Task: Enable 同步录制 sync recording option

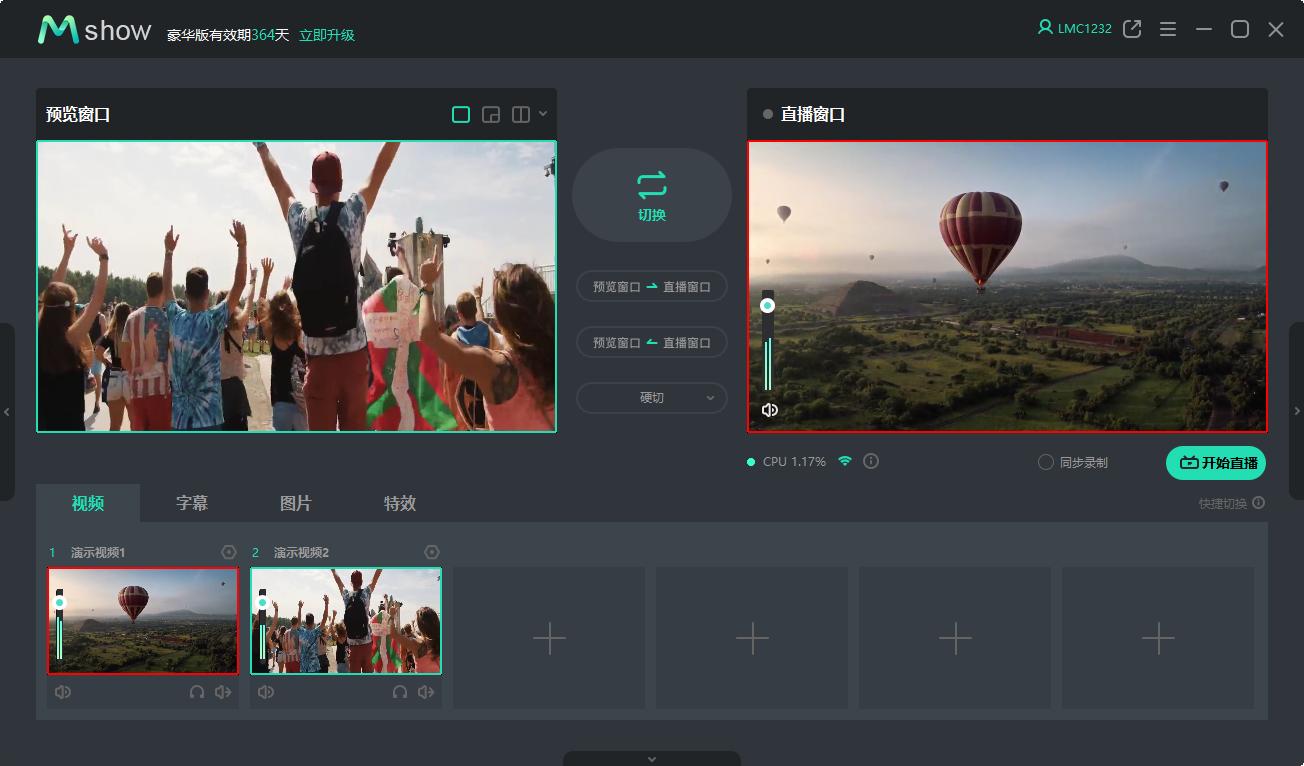Action: point(1046,462)
